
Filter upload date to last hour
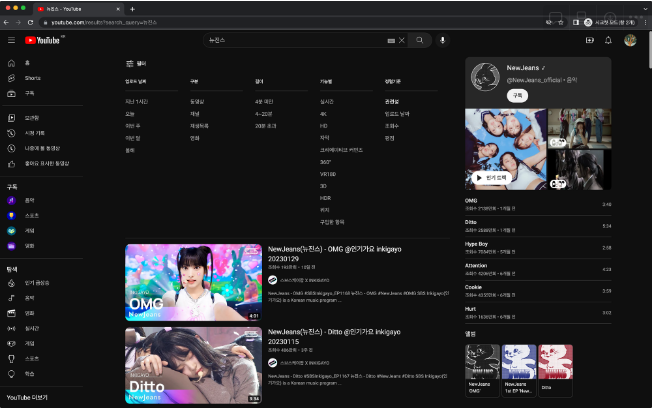[136, 101]
